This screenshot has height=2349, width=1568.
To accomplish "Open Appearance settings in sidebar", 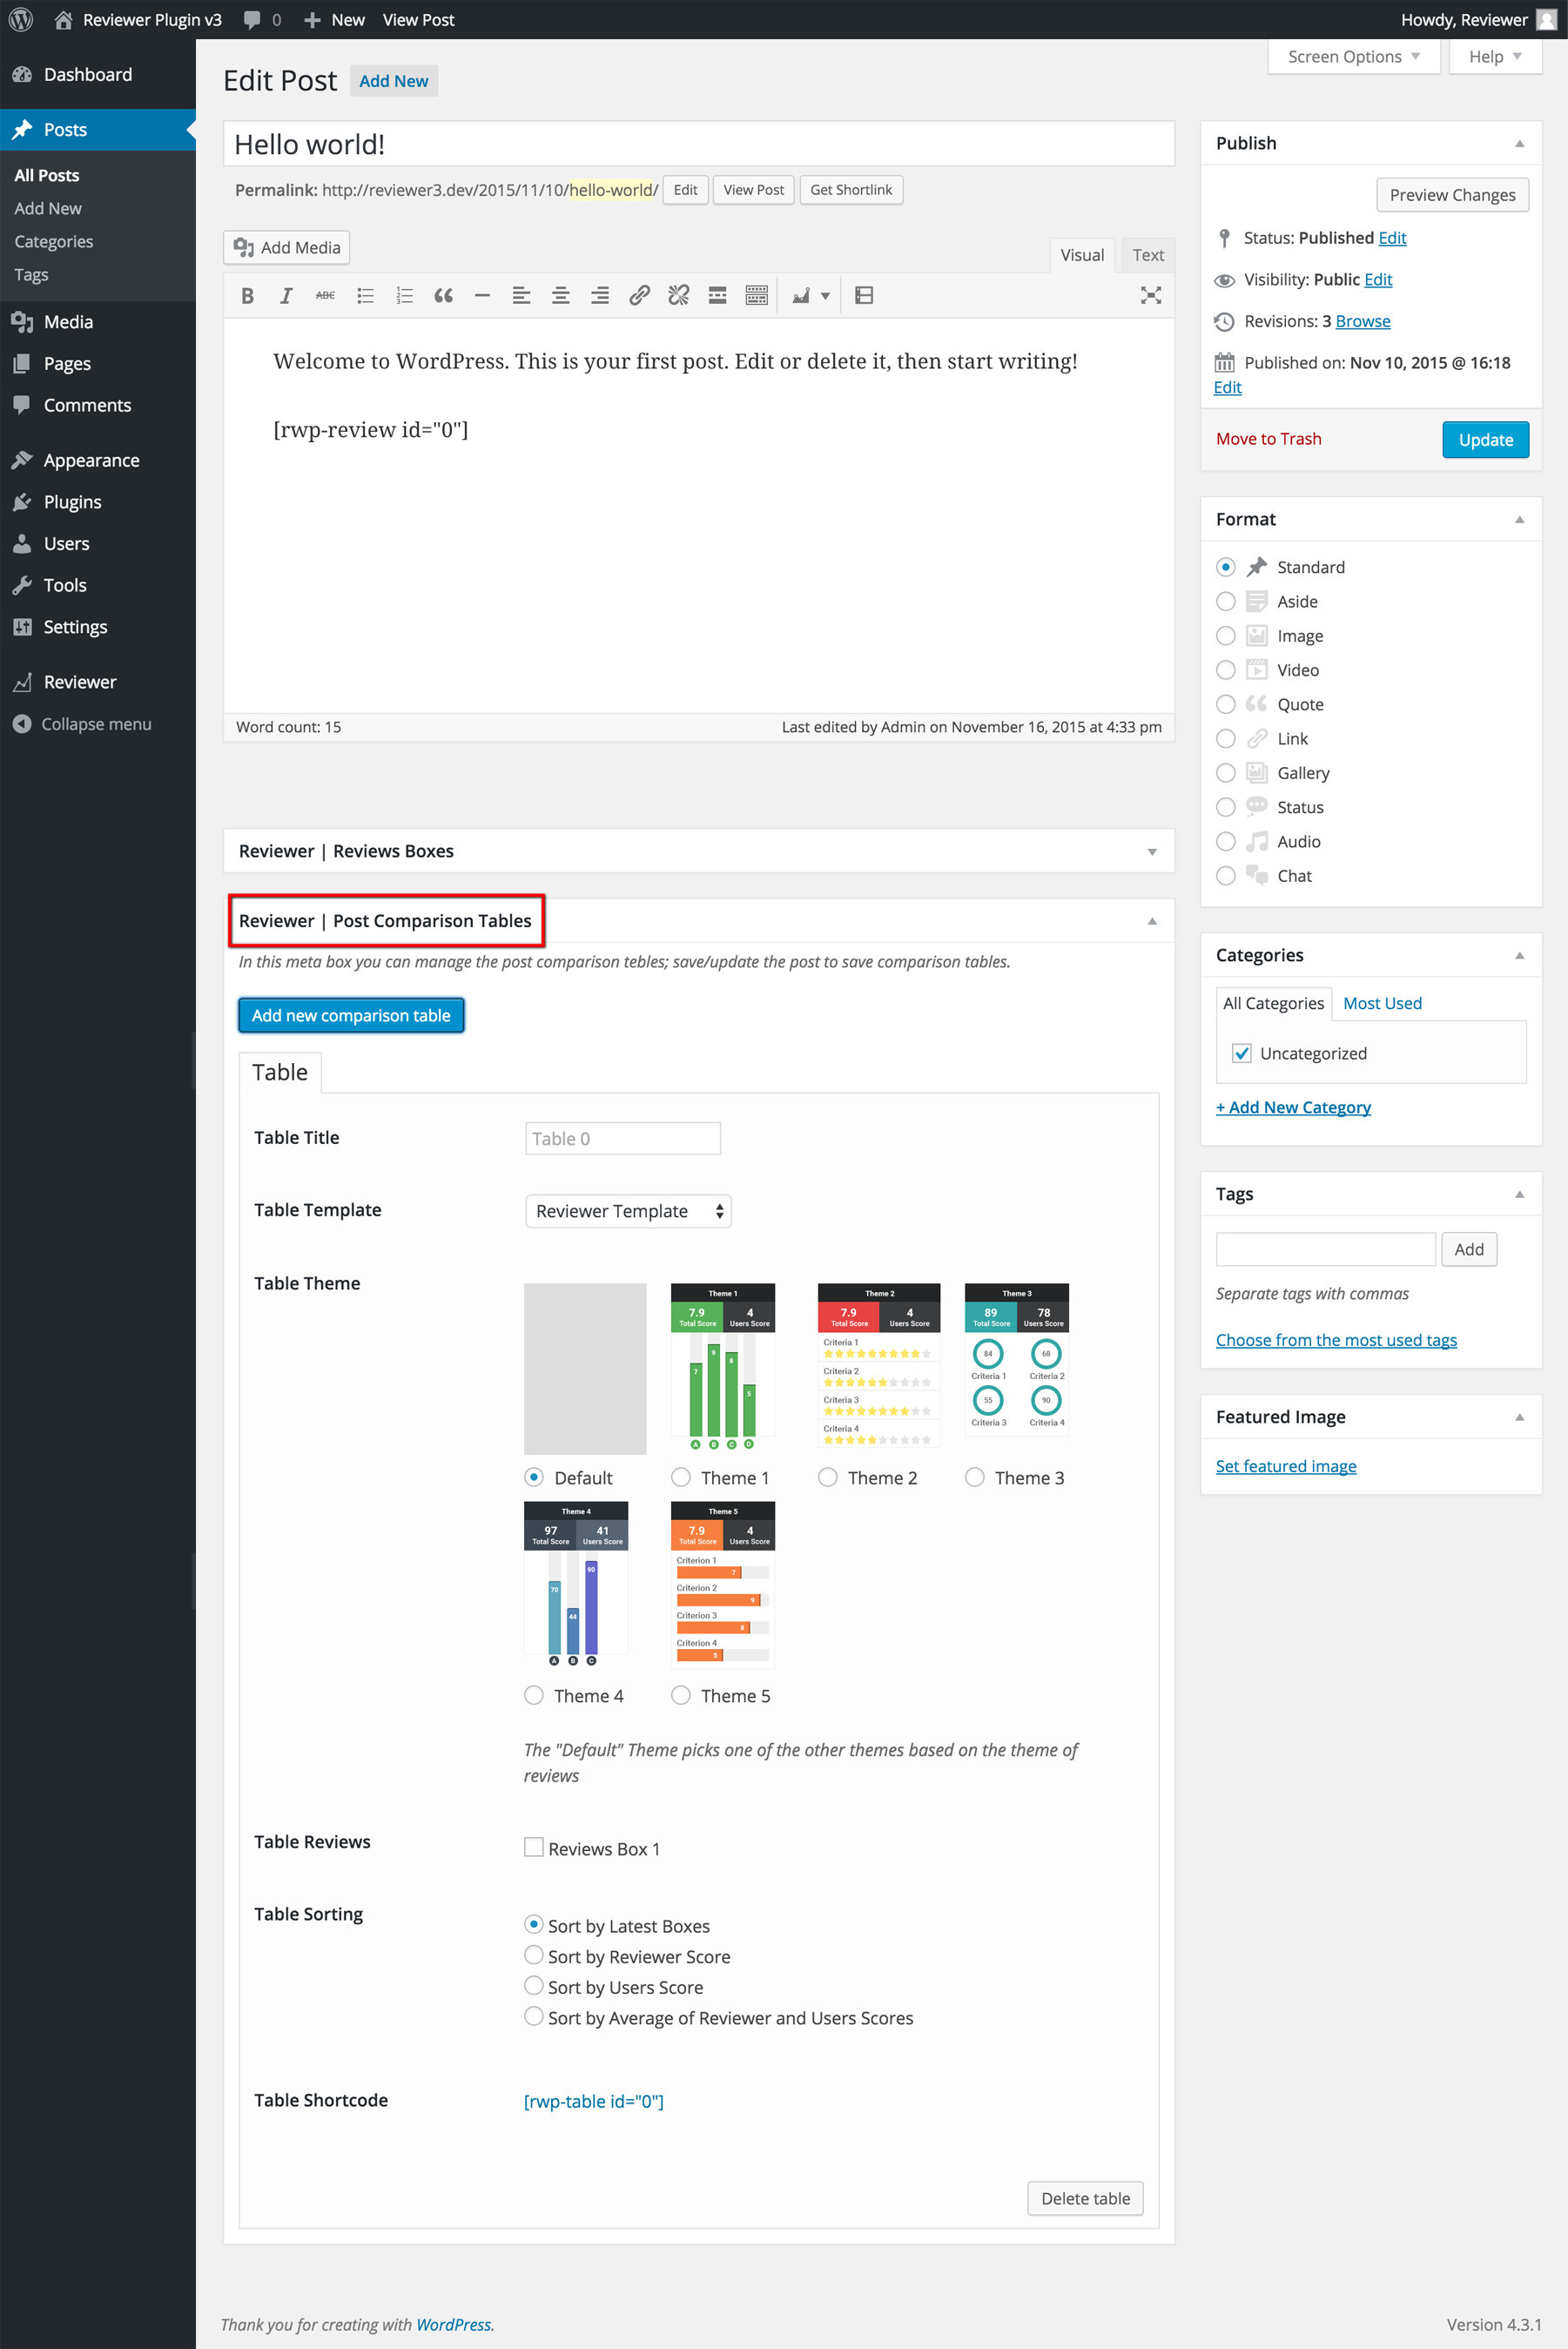I will pyautogui.click(x=91, y=460).
